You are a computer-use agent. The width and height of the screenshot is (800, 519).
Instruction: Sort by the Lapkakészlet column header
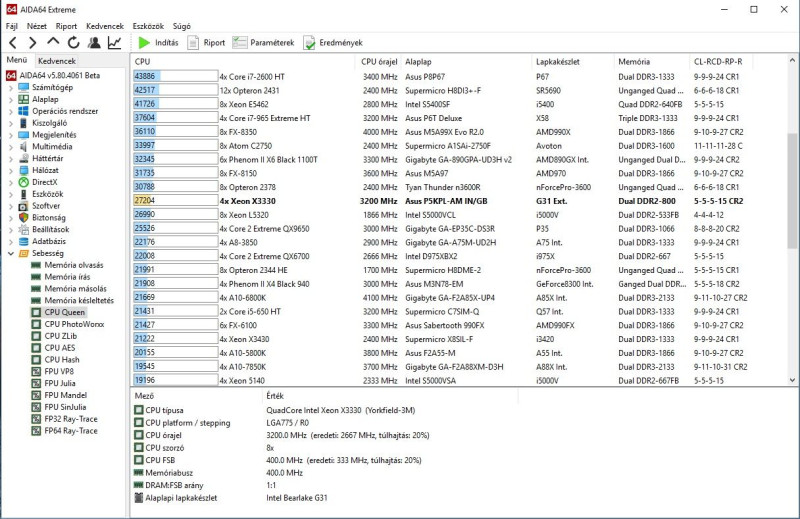click(x=573, y=62)
